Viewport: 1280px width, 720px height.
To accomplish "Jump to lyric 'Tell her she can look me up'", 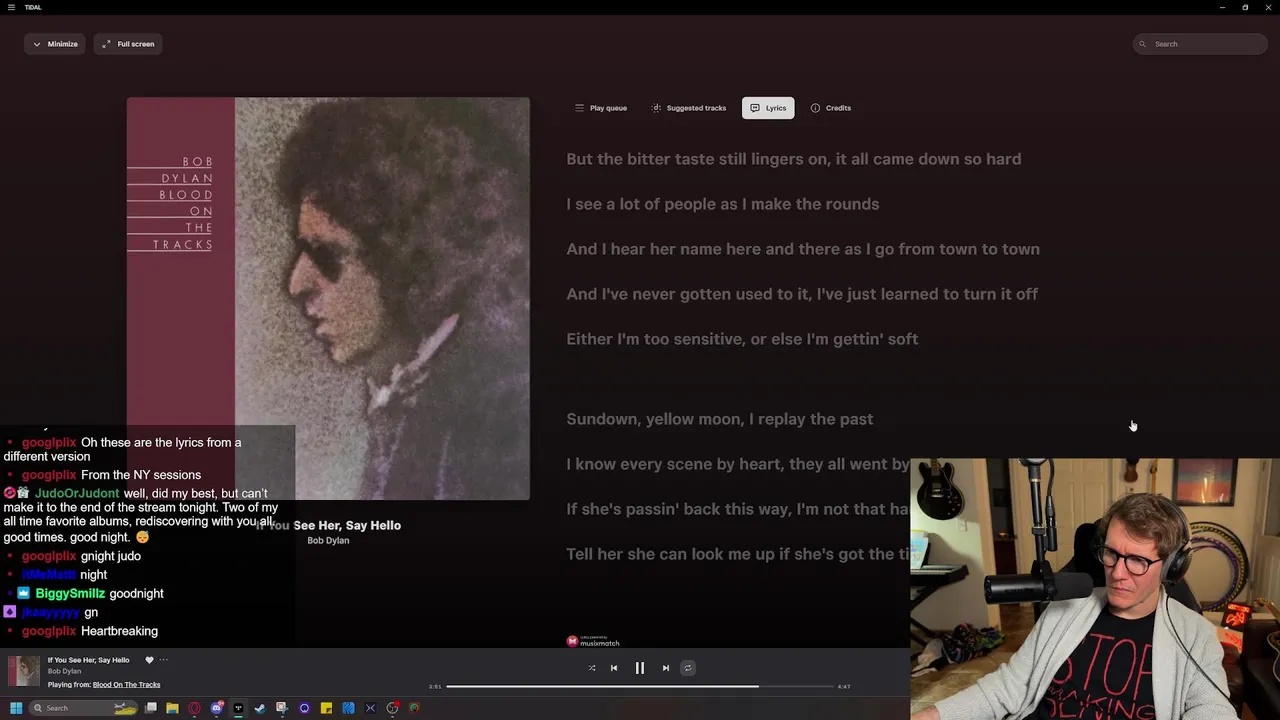I will (x=738, y=554).
